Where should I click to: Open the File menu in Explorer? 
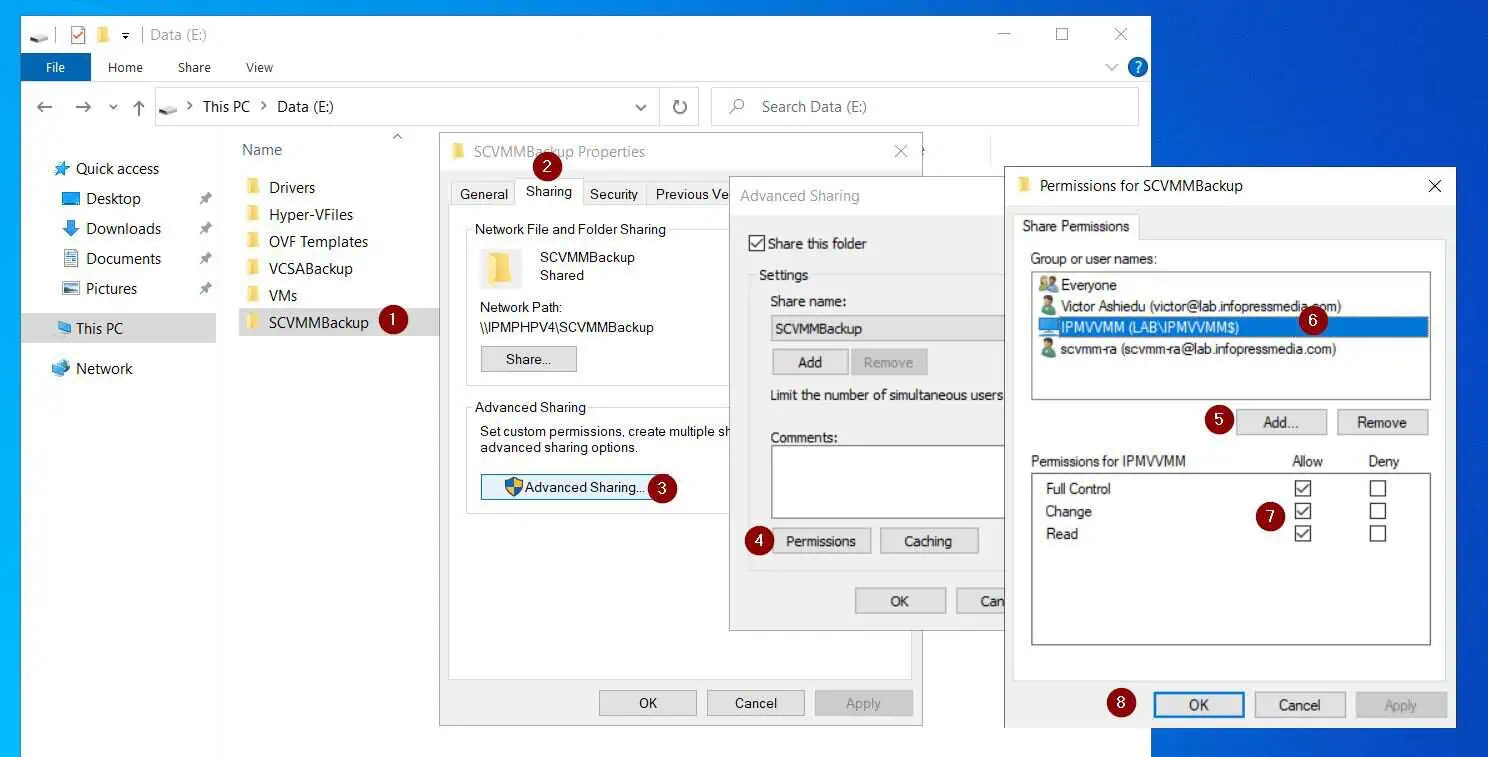coord(56,67)
